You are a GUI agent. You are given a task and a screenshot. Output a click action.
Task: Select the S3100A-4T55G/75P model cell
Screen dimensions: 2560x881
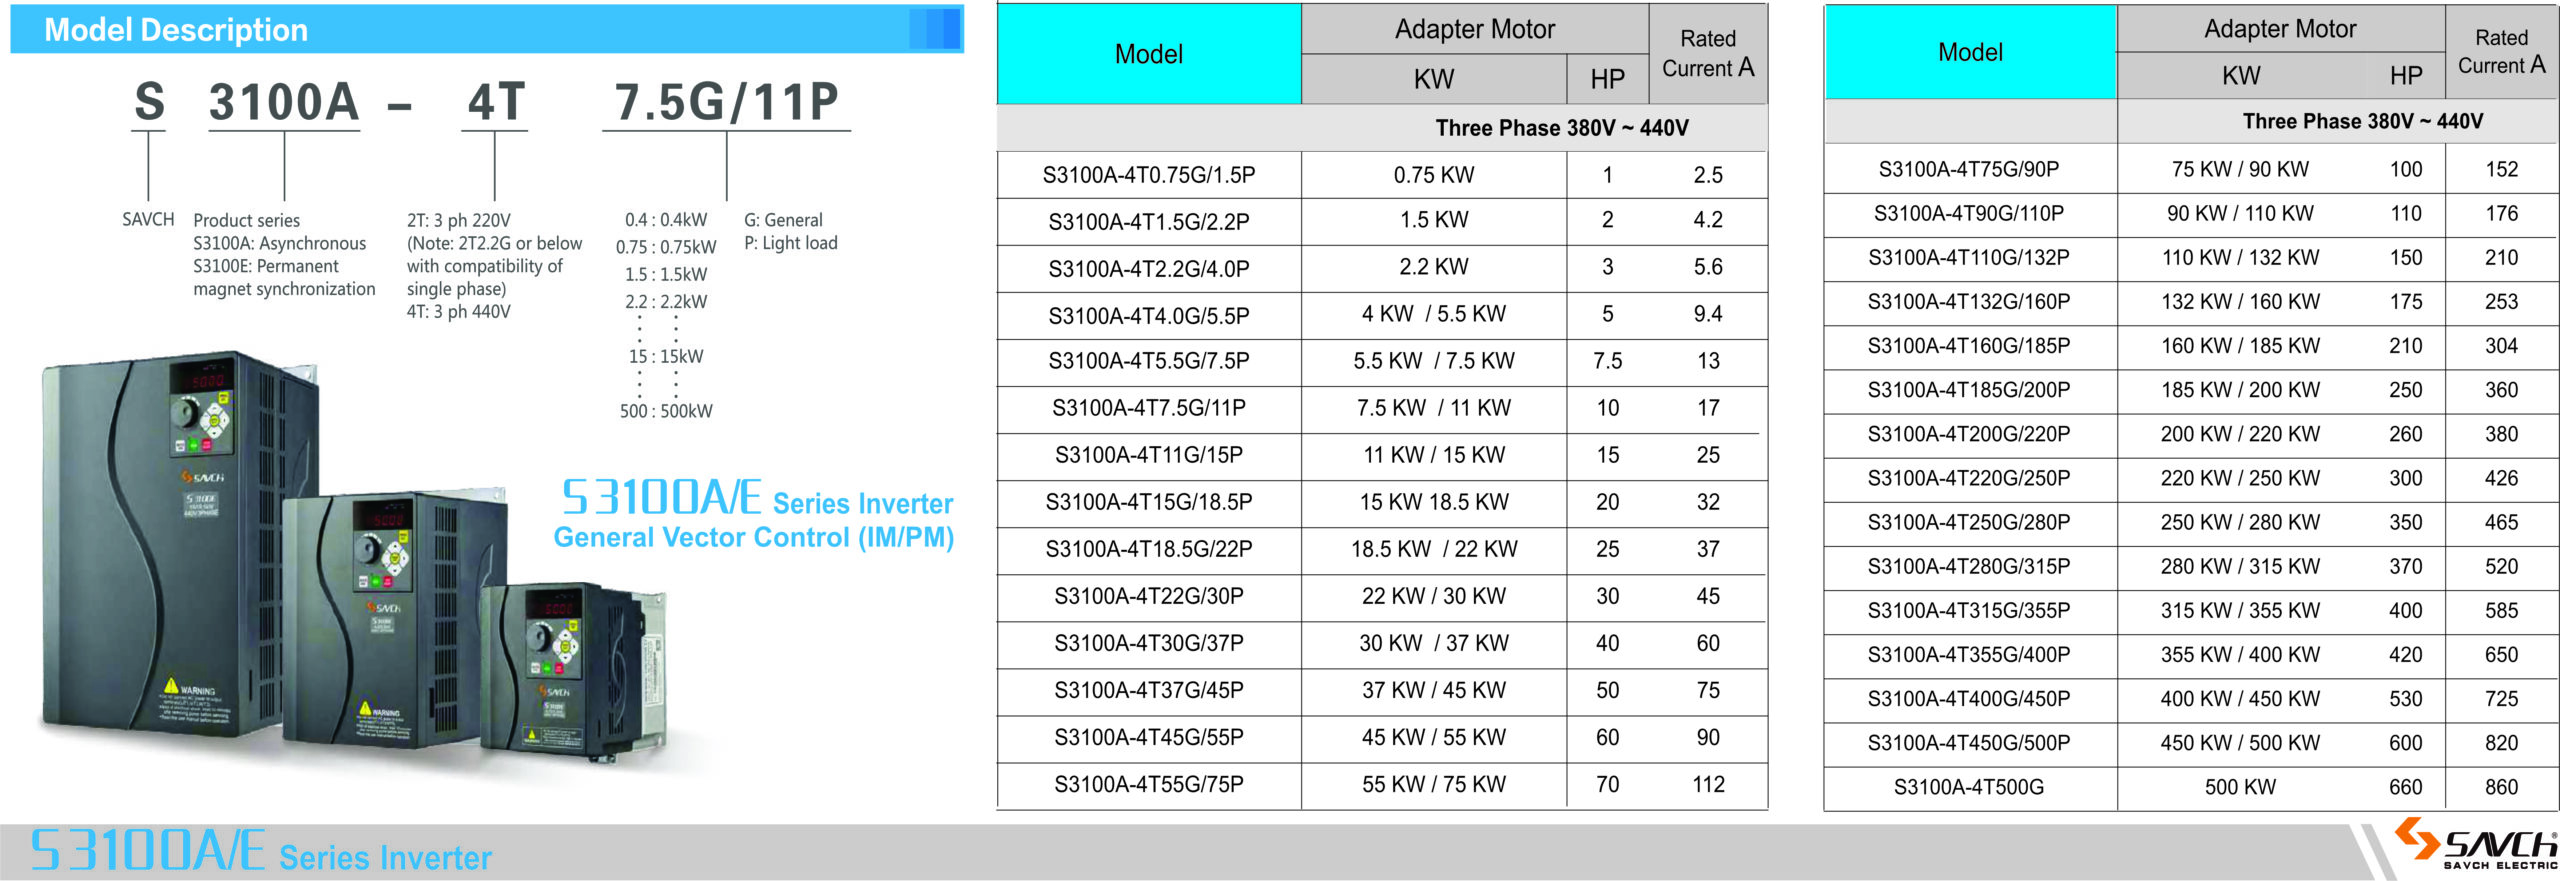(1148, 784)
